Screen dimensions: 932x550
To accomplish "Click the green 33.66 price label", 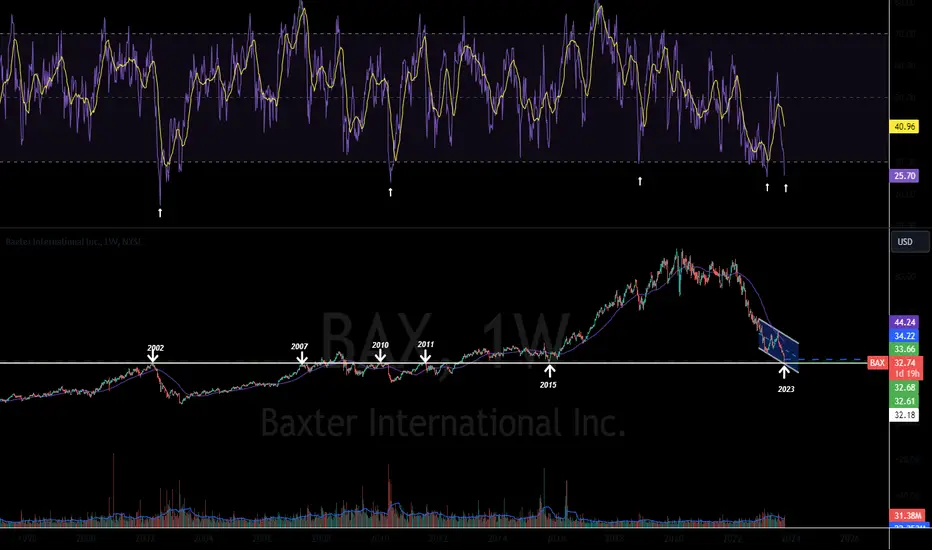I will [904, 350].
